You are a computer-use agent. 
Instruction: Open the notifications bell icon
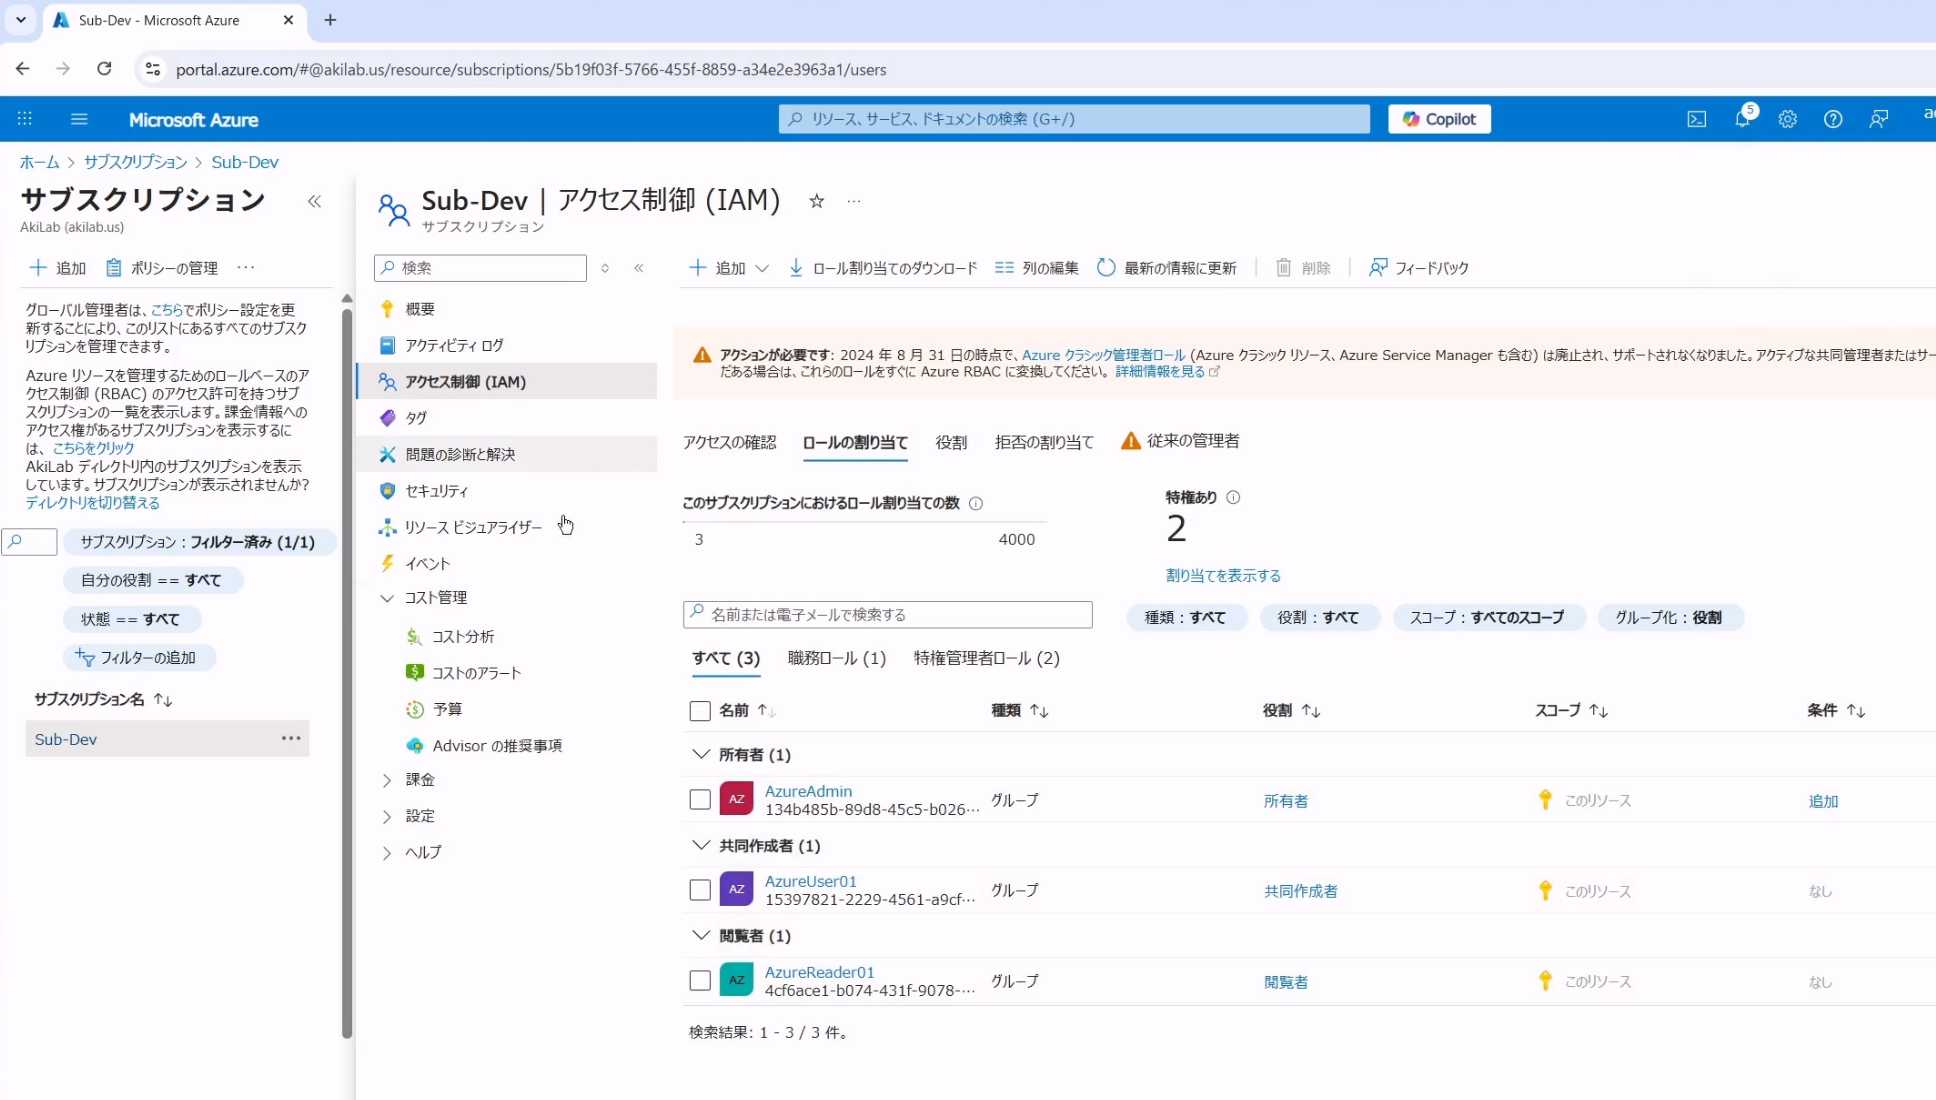(1742, 119)
